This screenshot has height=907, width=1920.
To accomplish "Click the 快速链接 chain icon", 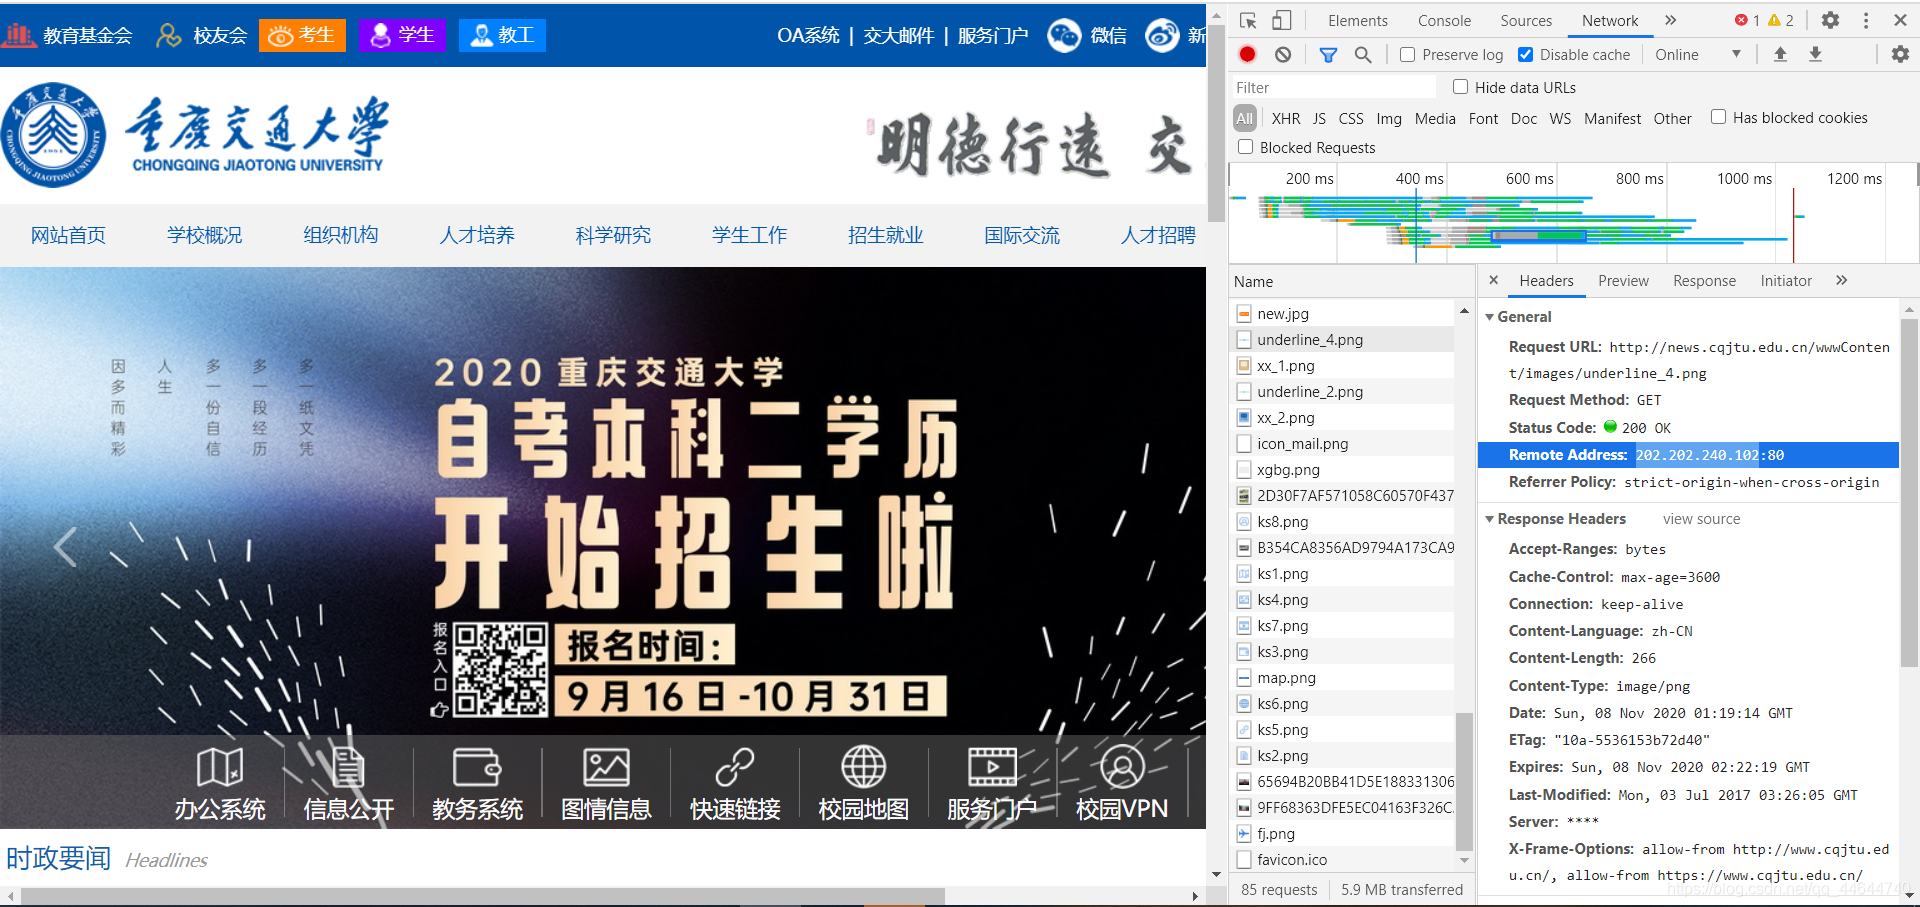I will pos(735,768).
